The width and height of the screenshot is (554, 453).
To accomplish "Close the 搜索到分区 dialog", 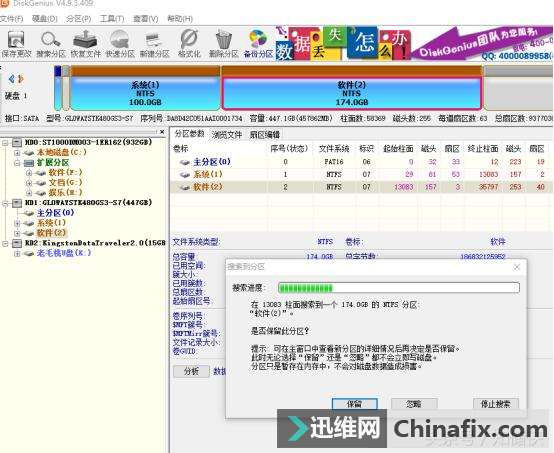I will point(517,267).
